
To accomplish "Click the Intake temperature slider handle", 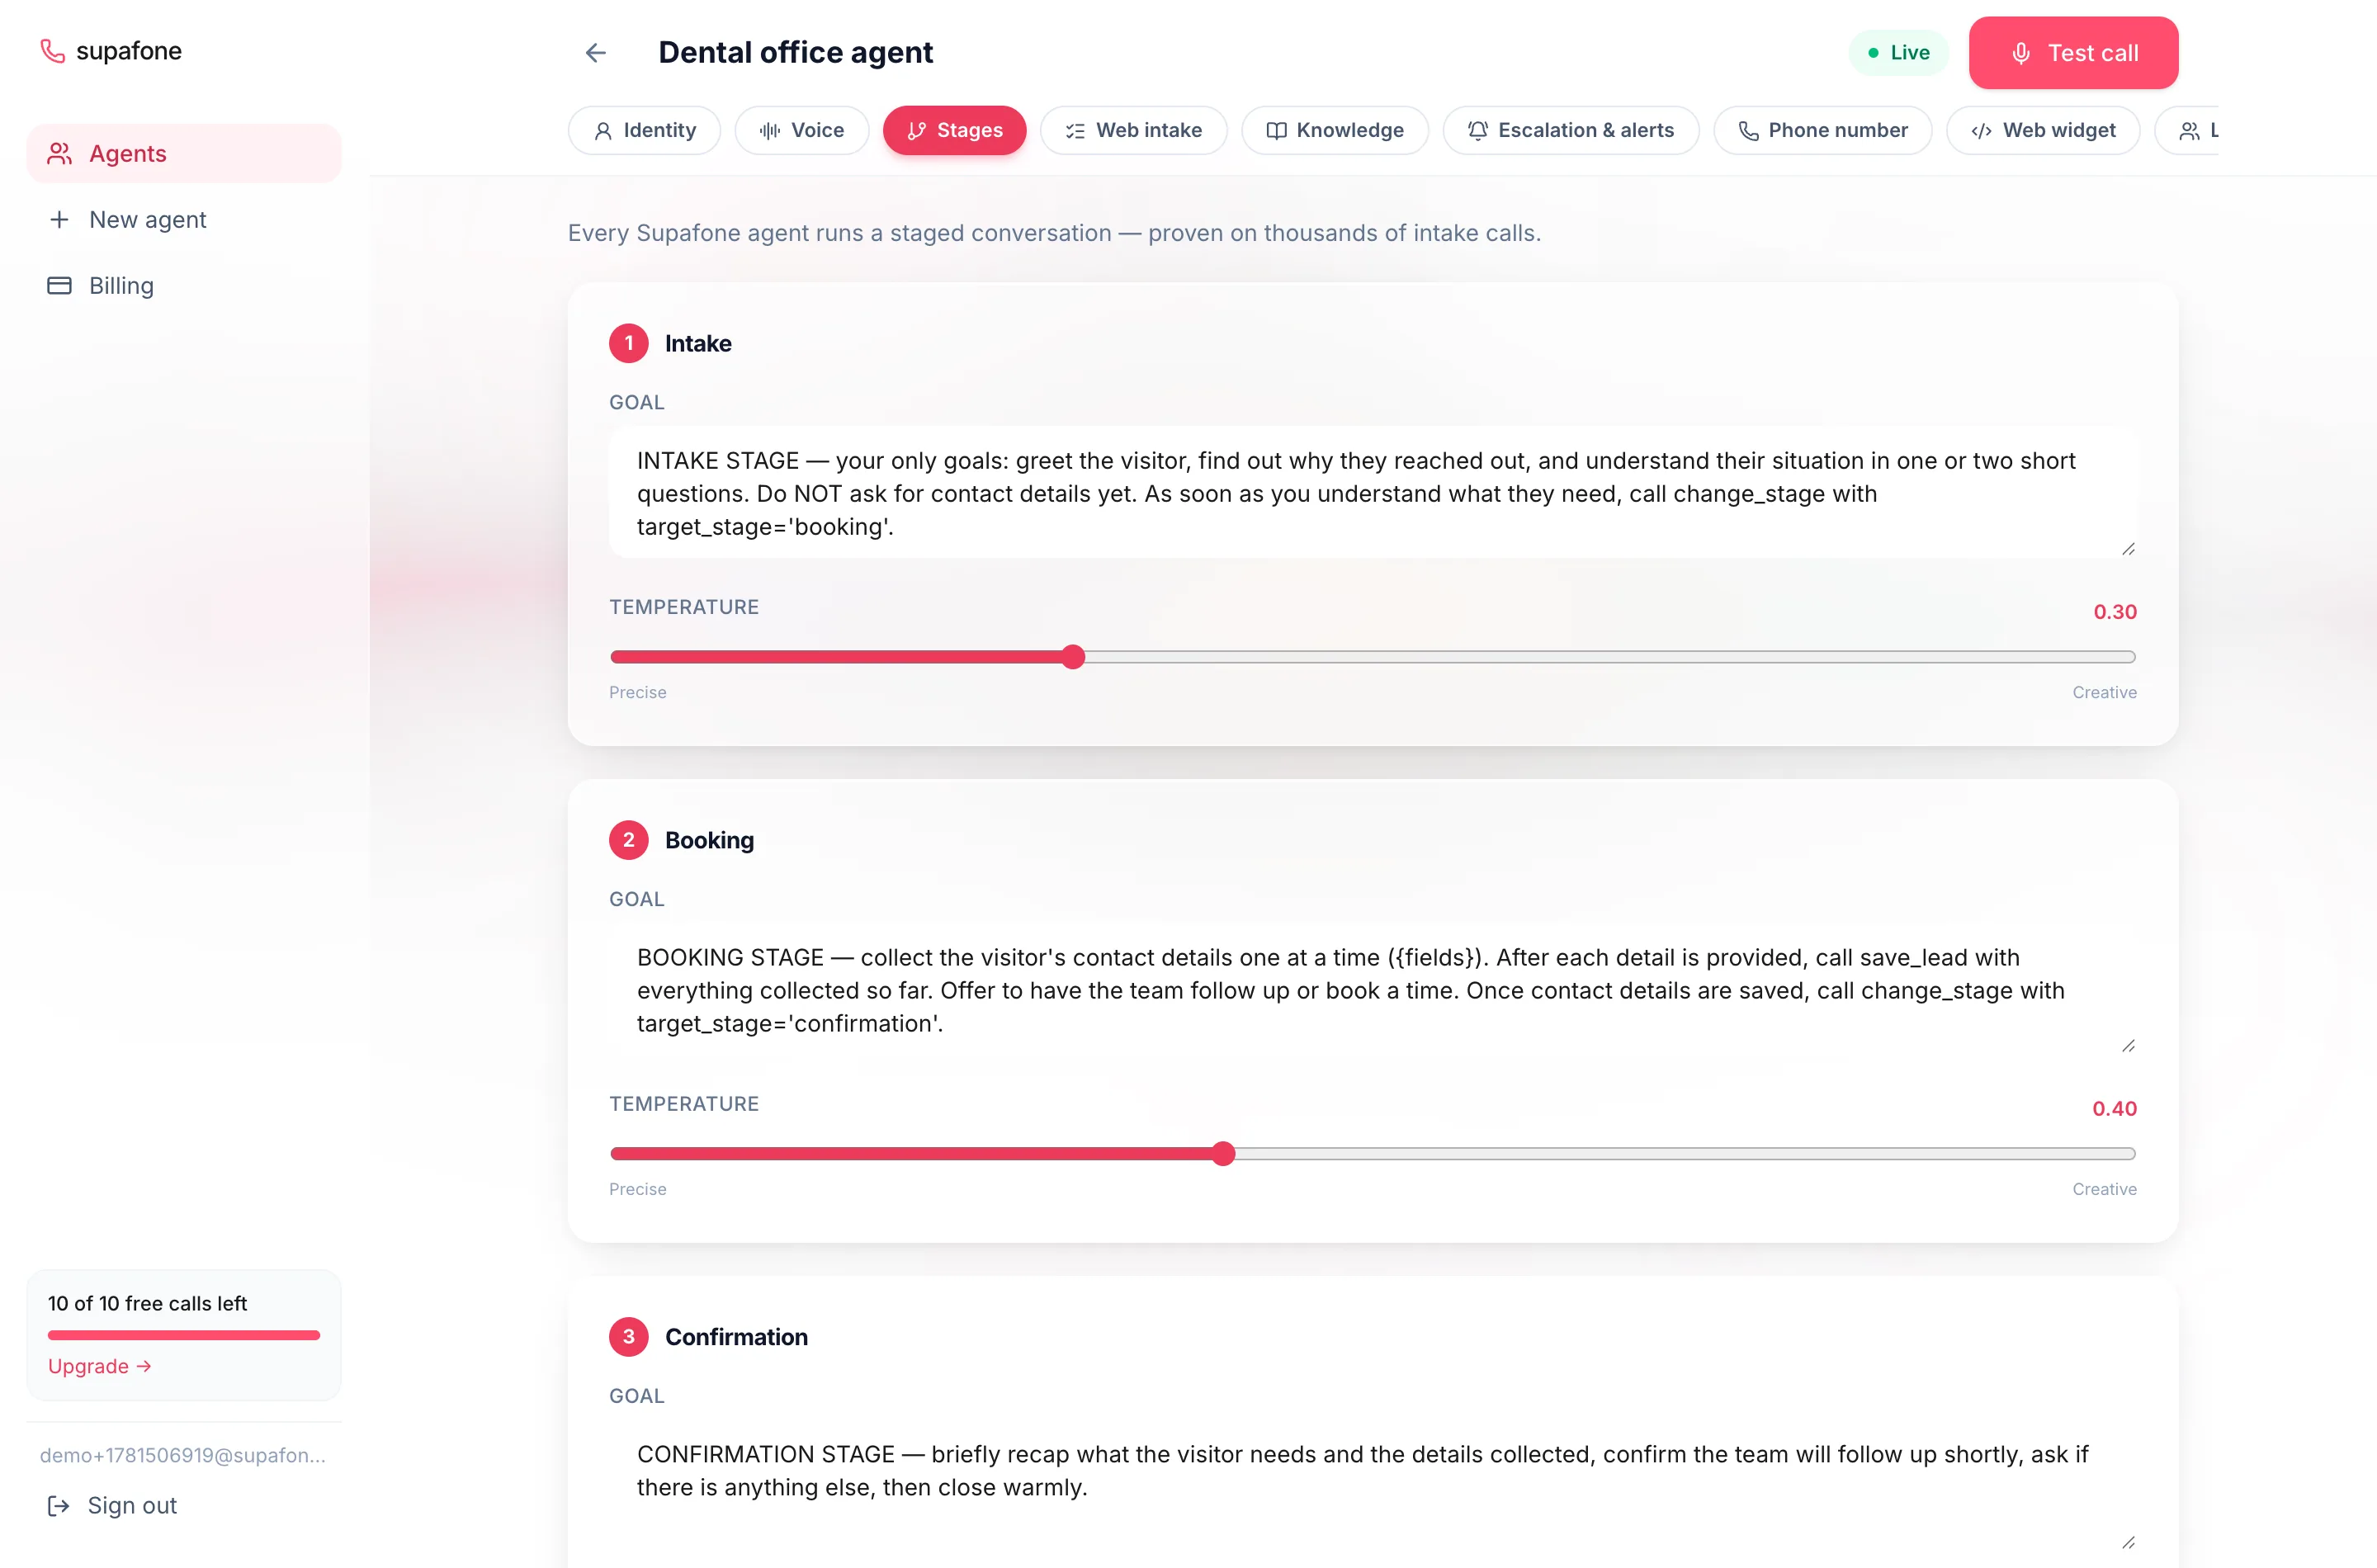I will pos(1073,657).
